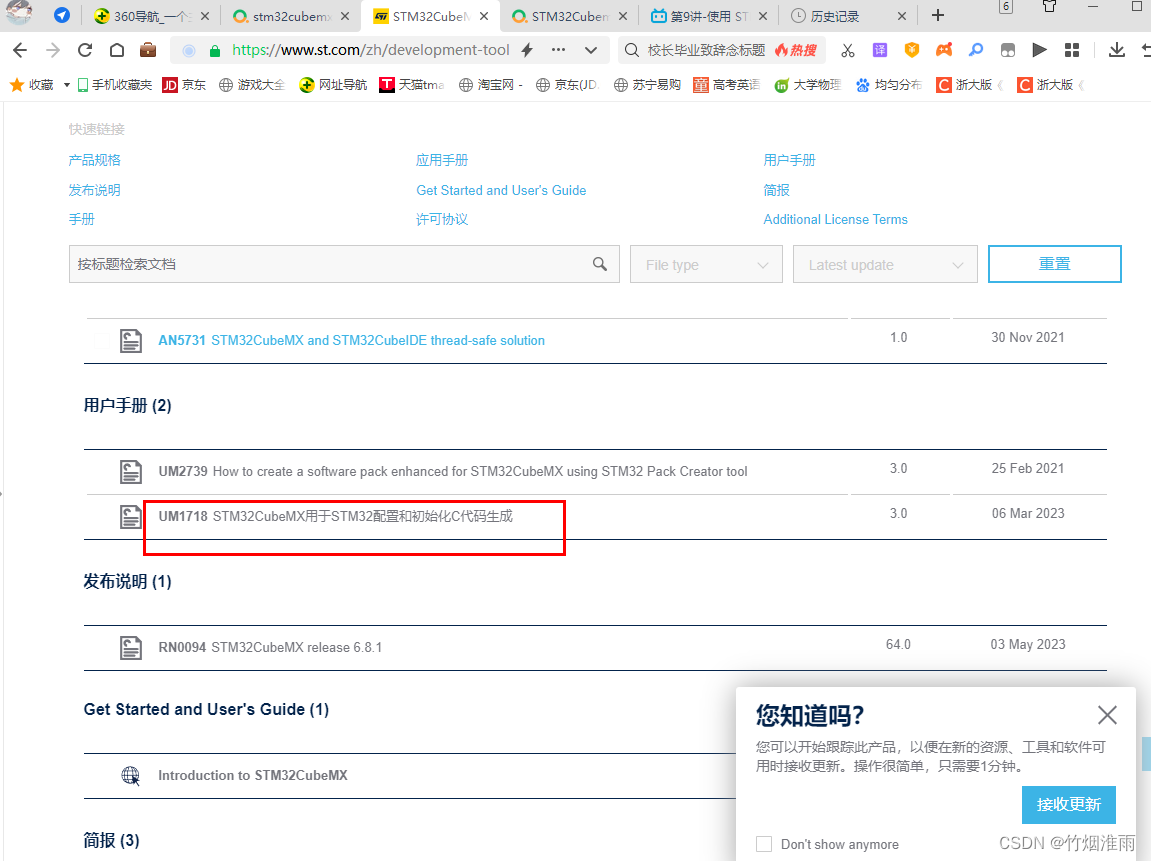
Task: Open the 简报 quick link
Action: point(777,190)
